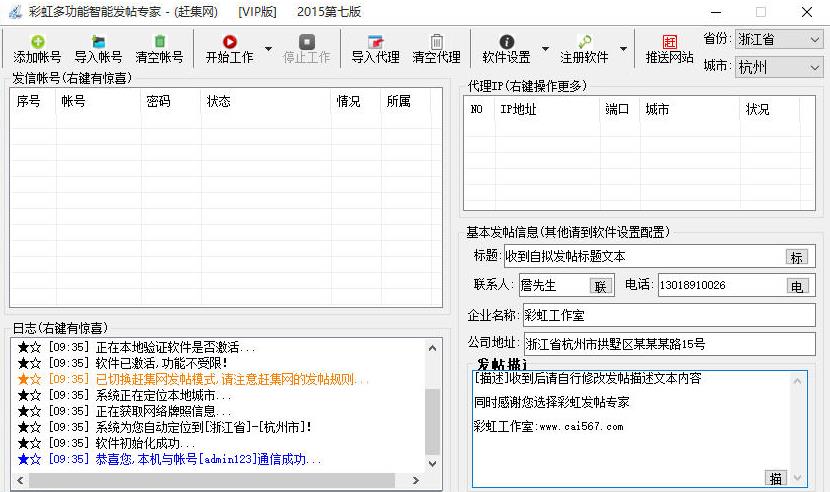Open the 省份 dropdown showing 浙江省
830x492 pixels.
point(778,40)
